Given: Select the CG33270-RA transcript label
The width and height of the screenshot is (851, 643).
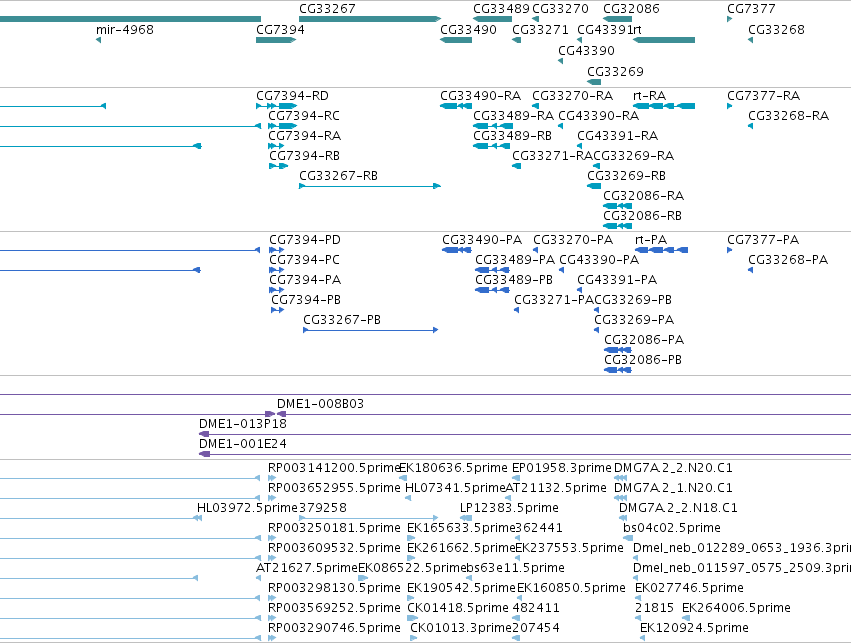Looking at the screenshot, I should pyautogui.click(x=573, y=96).
